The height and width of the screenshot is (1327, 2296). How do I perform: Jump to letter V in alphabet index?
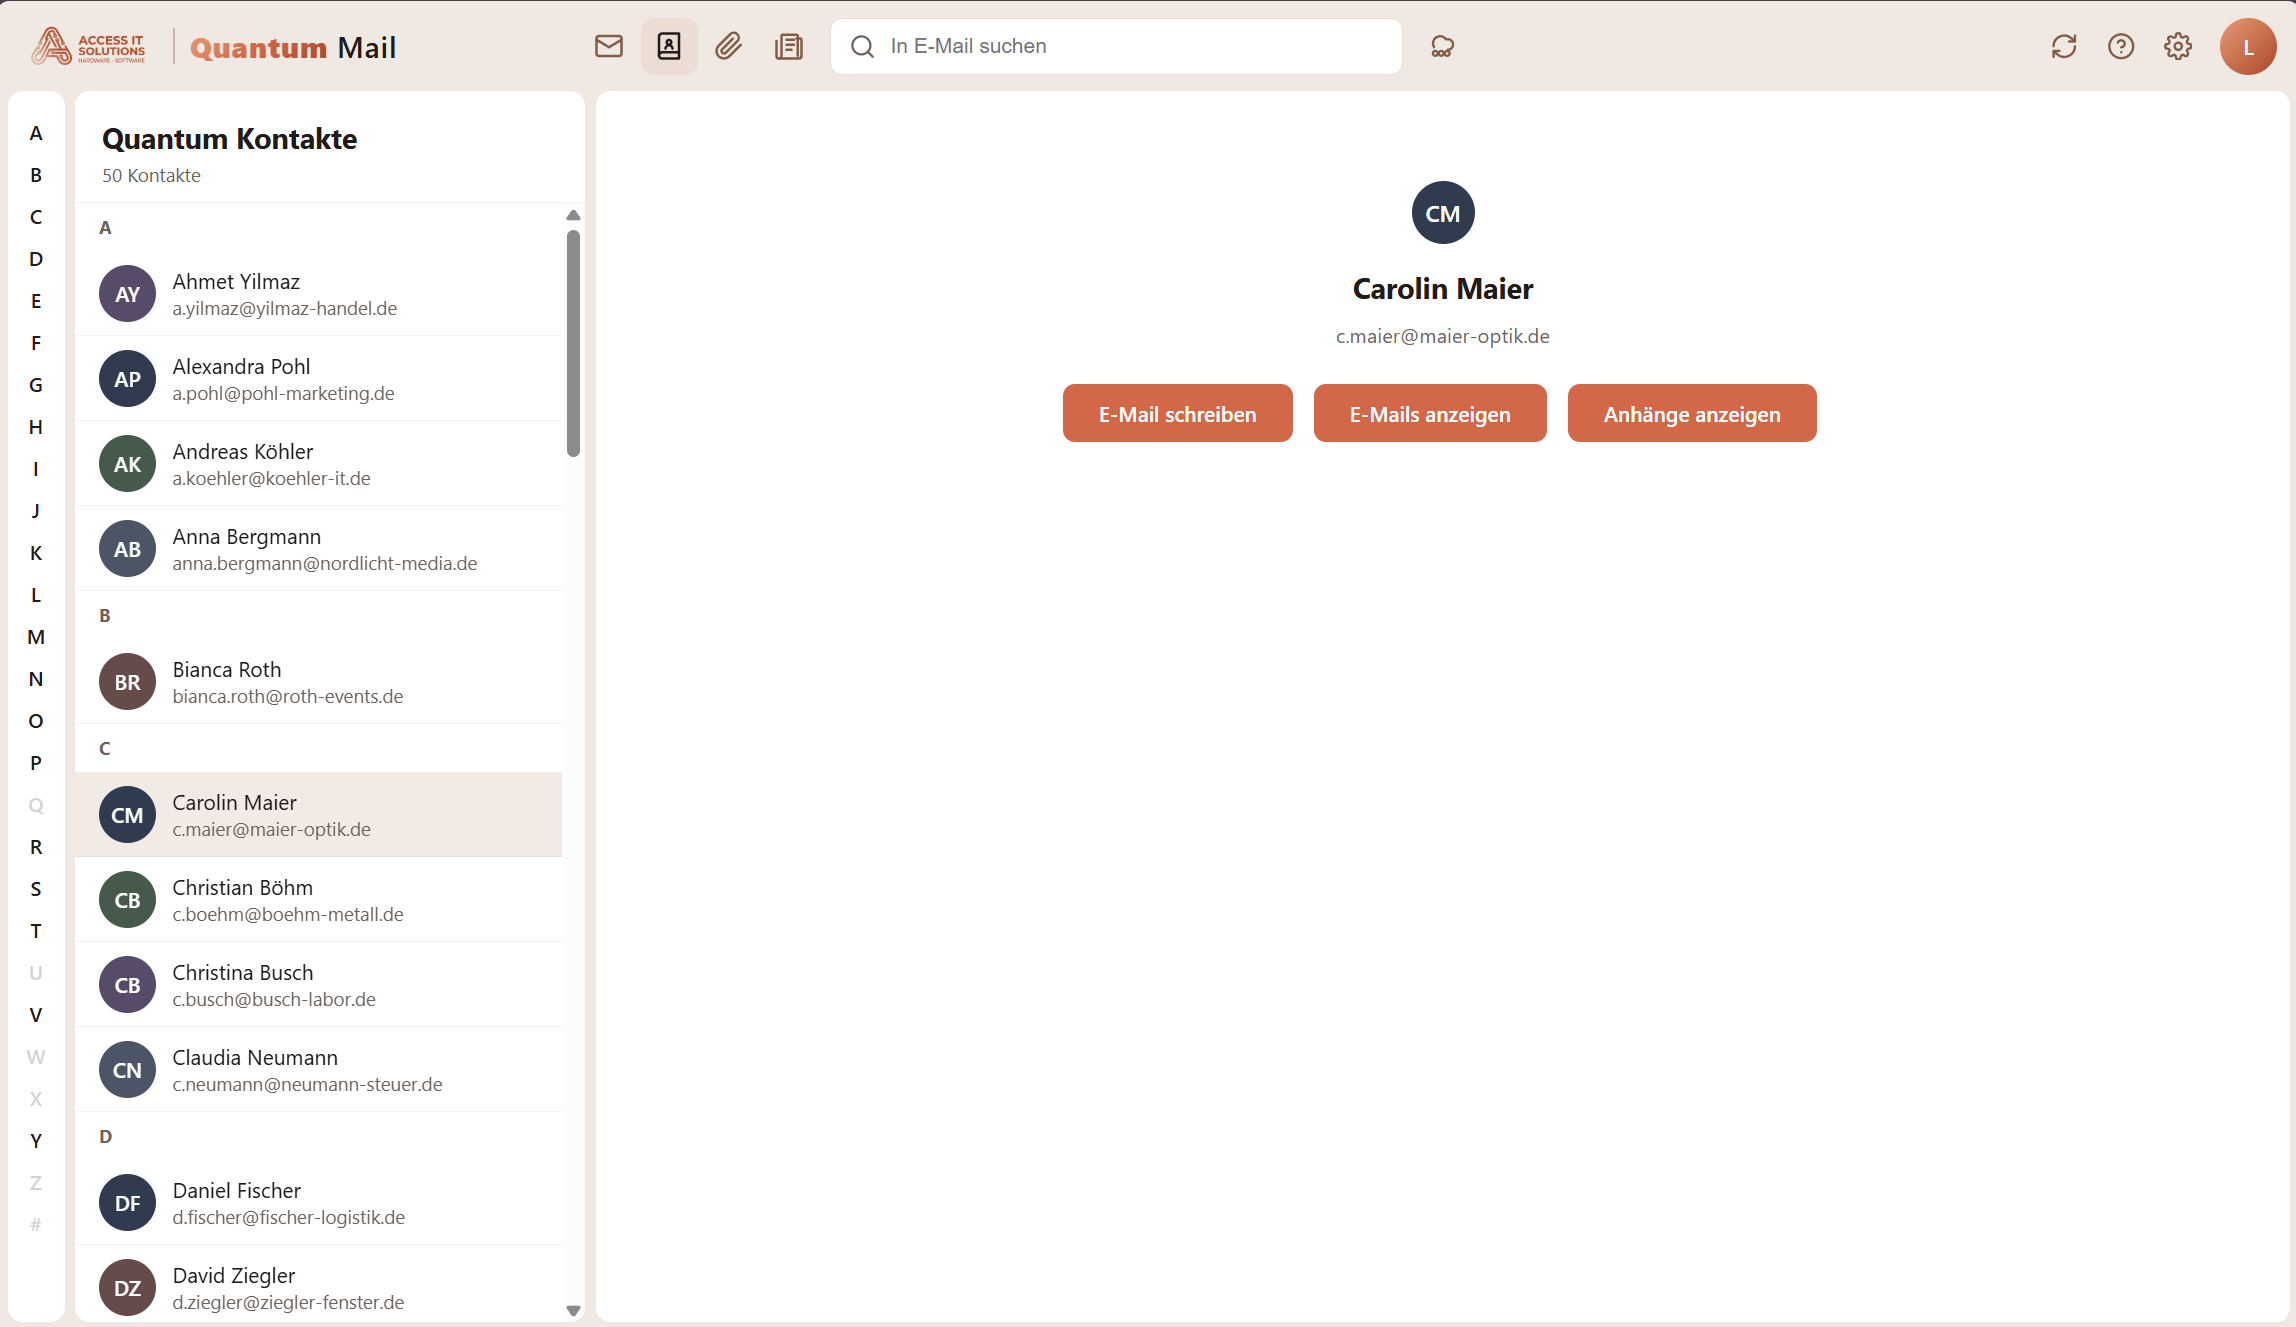36,1015
